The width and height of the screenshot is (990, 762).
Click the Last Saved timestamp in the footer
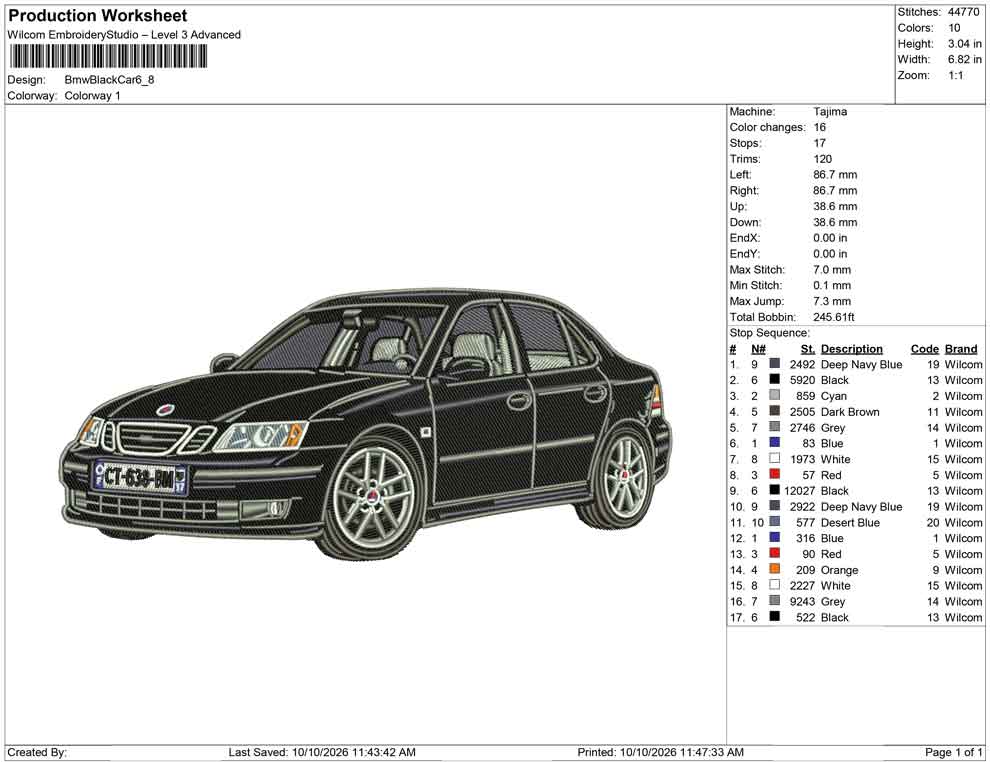tap(322, 753)
